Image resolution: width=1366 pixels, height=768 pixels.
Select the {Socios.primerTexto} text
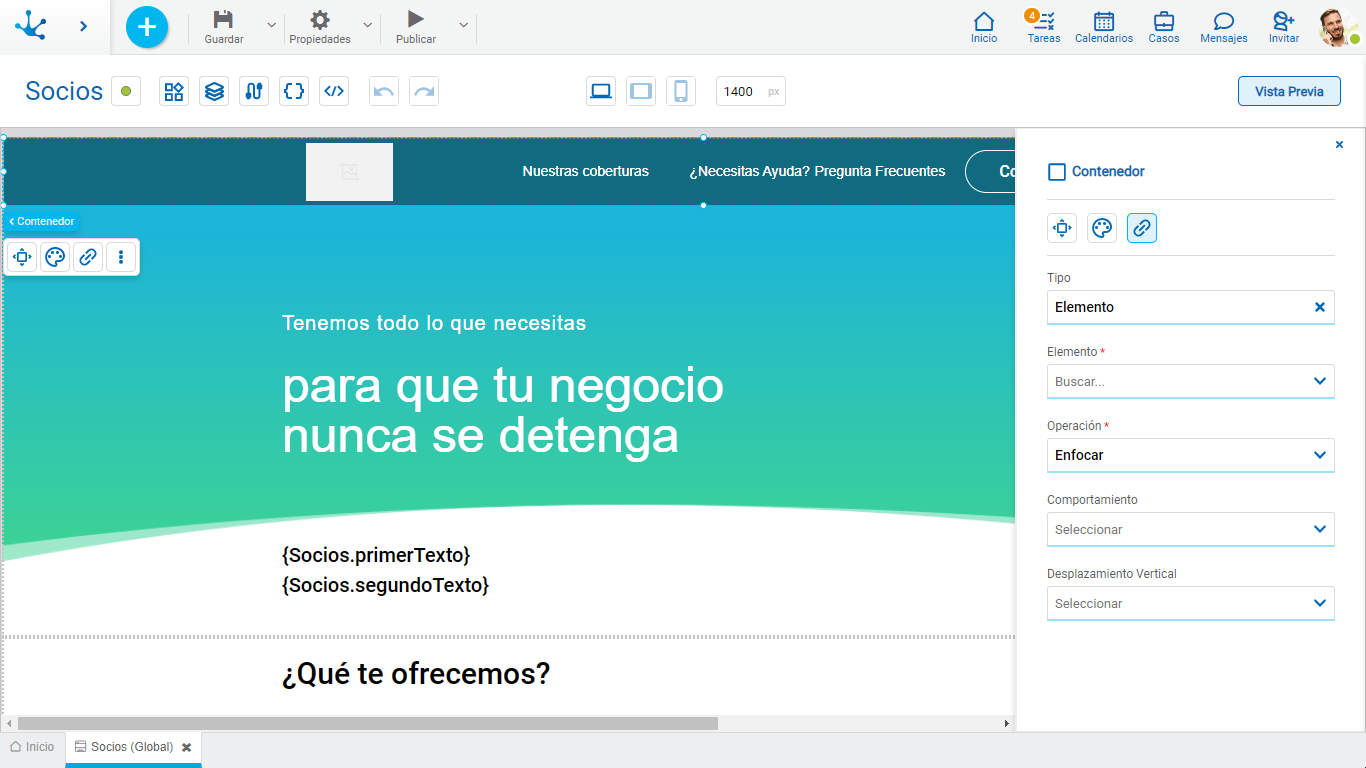[376, 555]
